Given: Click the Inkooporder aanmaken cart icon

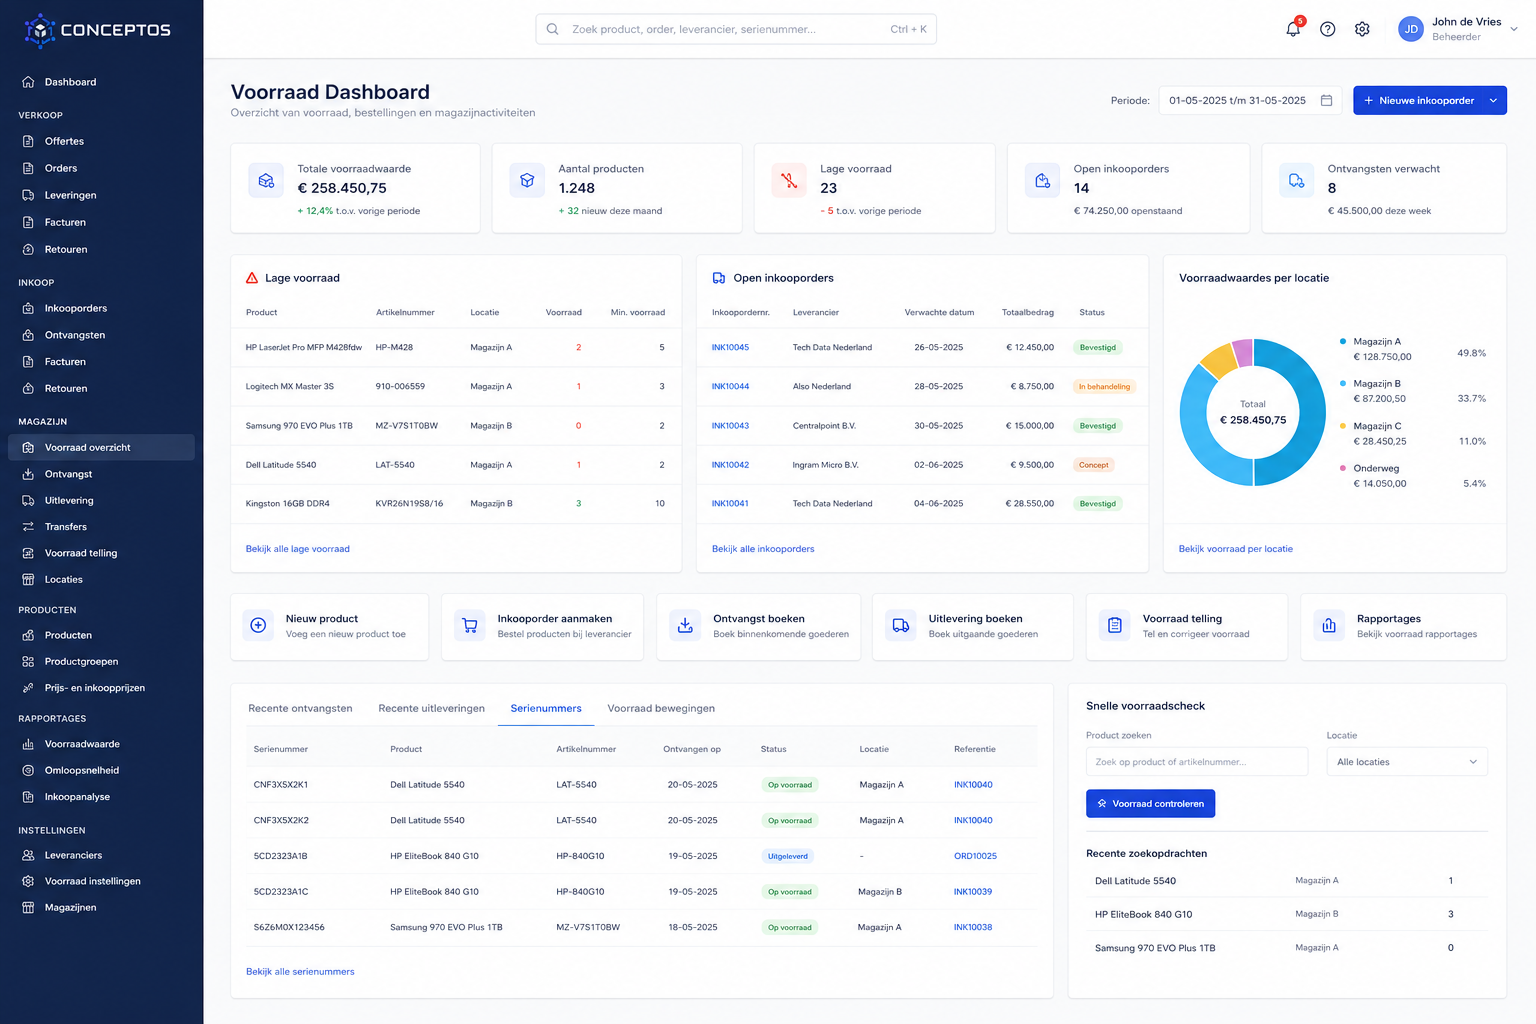Looking at the screenshot, I should (470, 626).
